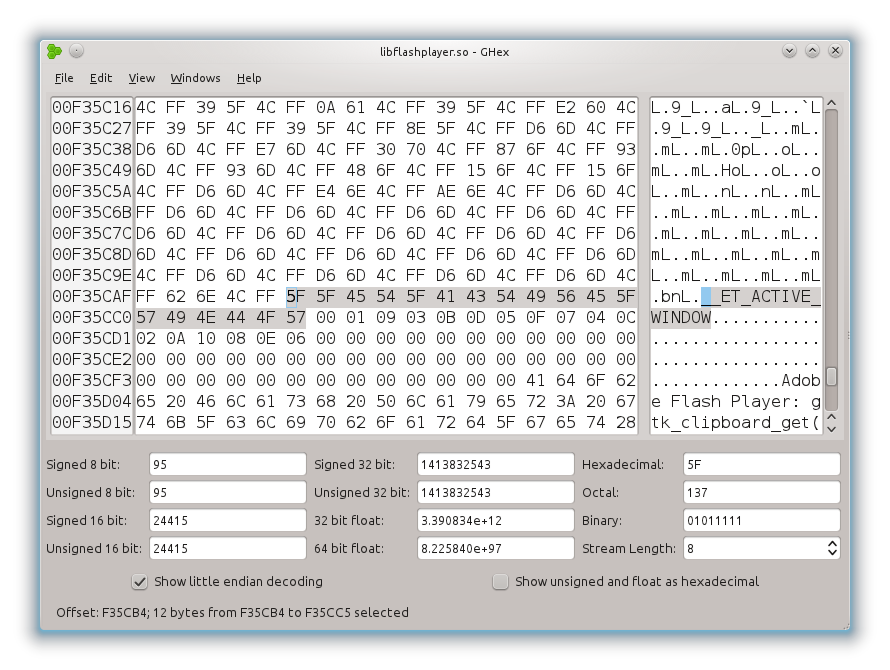This screenshot has width=890, height=670.
Task: Click the Unsigned 8 bit value field
Action: coord(228,492)
